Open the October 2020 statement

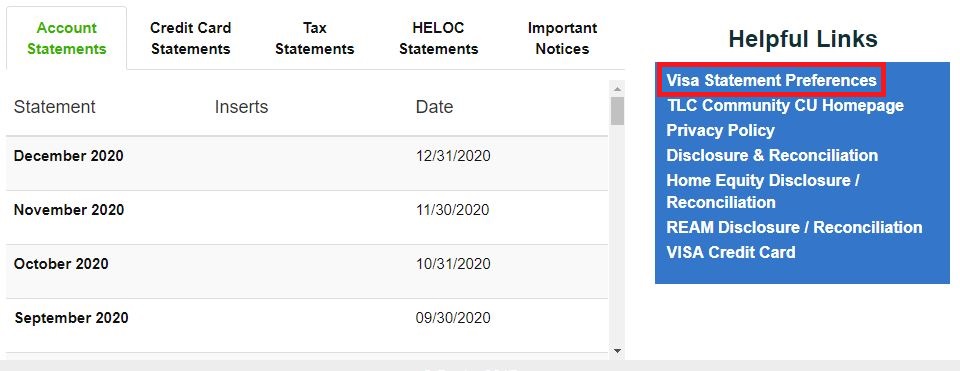click(x=61, y=264)
